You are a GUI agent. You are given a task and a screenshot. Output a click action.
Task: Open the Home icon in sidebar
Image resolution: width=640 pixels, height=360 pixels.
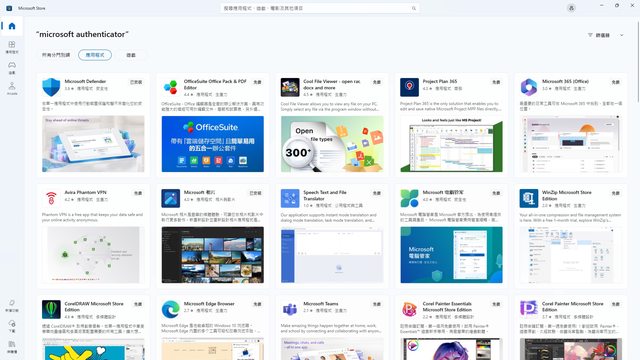tap(12, 26)
